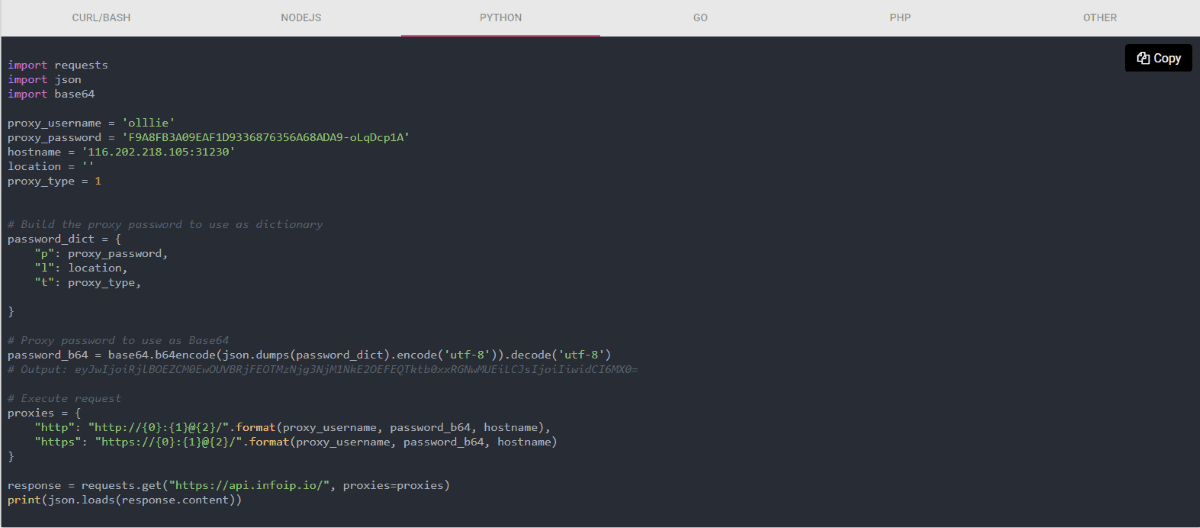Click the '"https": "https://' proxies line
This screenshot has height=528, width=1200.
click(295, 442)
